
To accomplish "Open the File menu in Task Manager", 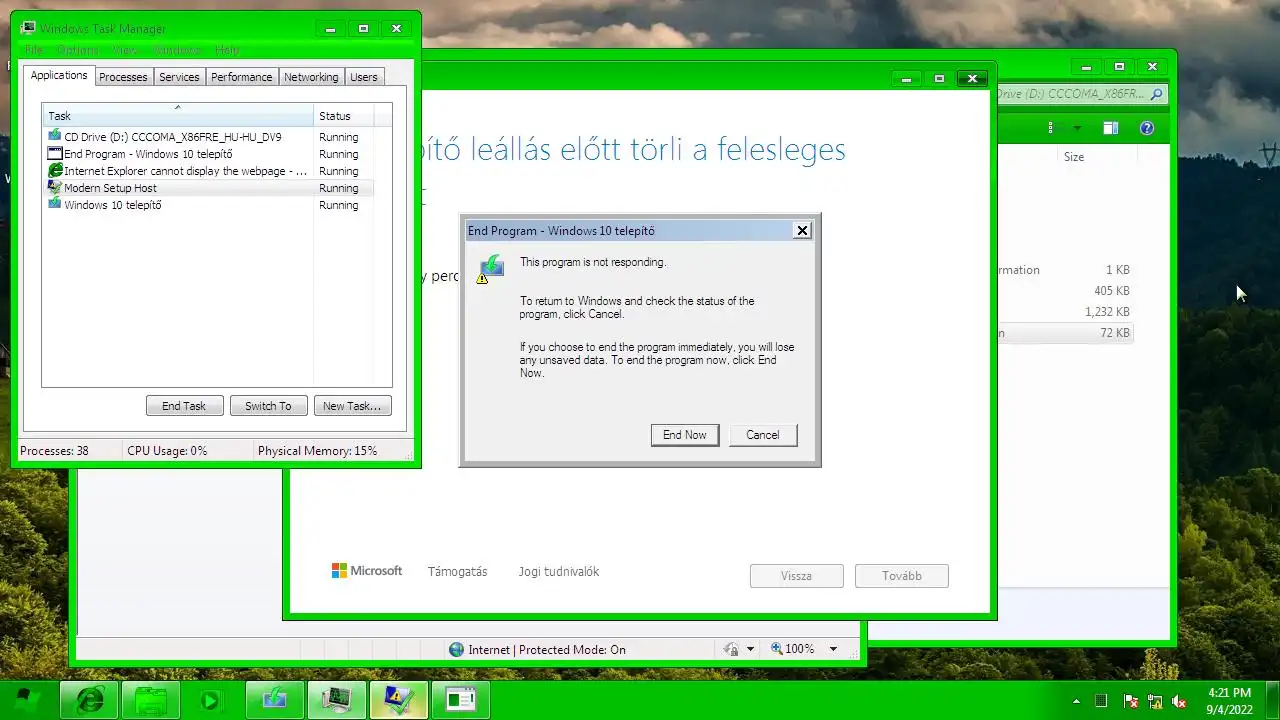I will coord(34,50).
